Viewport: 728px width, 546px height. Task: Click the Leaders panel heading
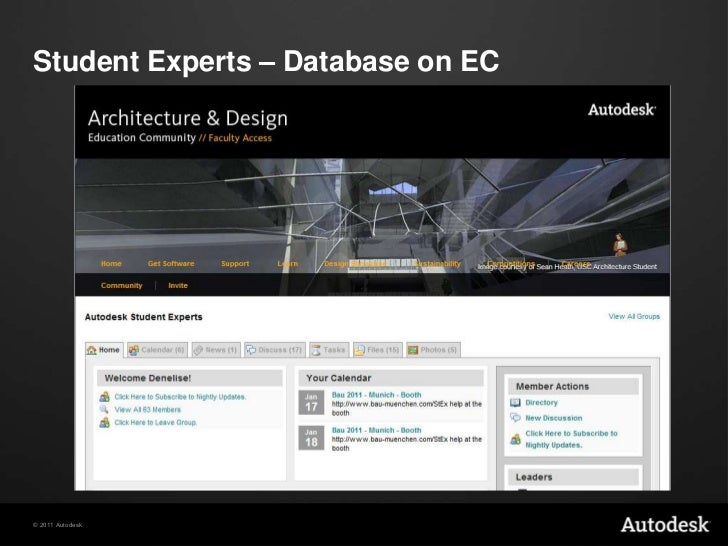click(x=534, y=477)
